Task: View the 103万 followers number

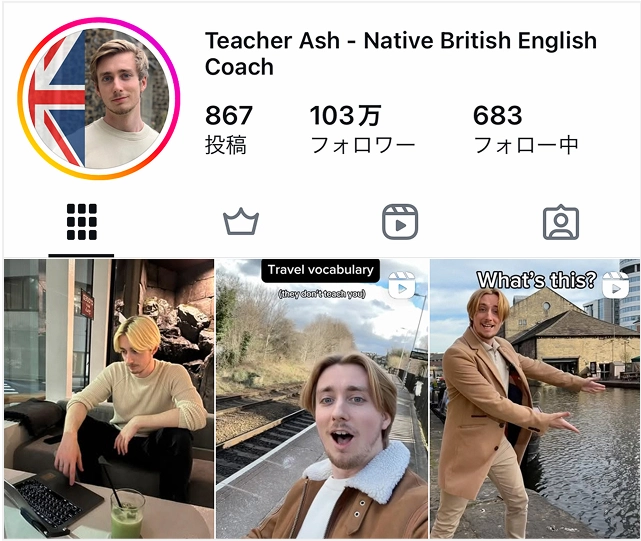Action: [345, 115]
